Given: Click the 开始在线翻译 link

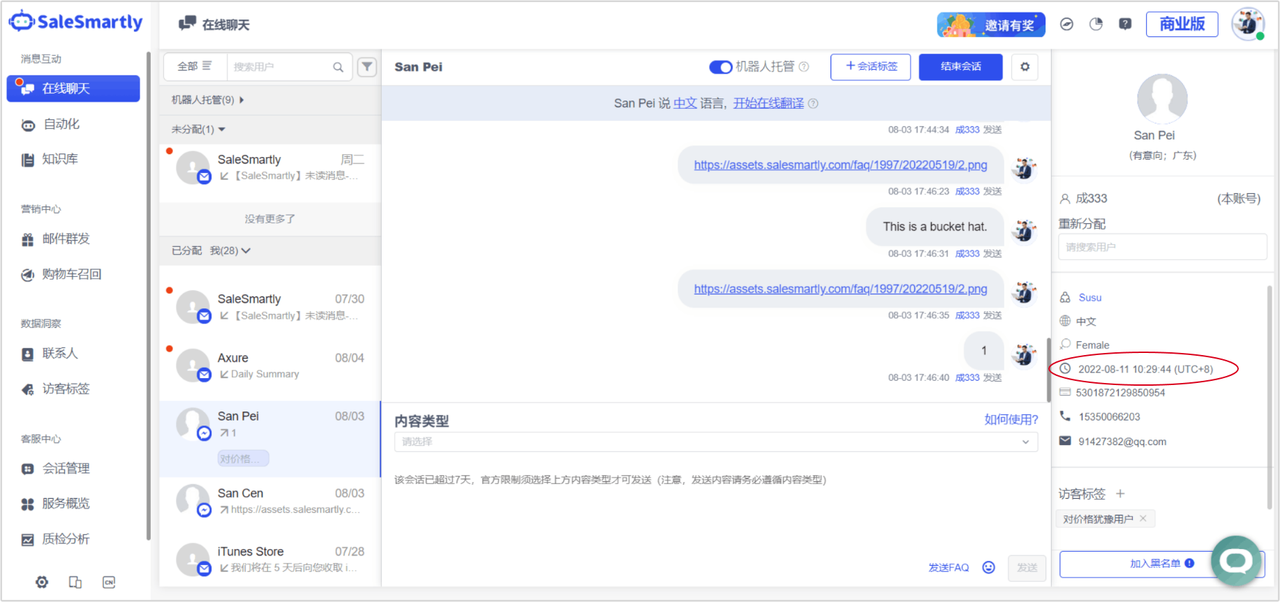Looking at the screenshot, I should (x=768, y=103).
